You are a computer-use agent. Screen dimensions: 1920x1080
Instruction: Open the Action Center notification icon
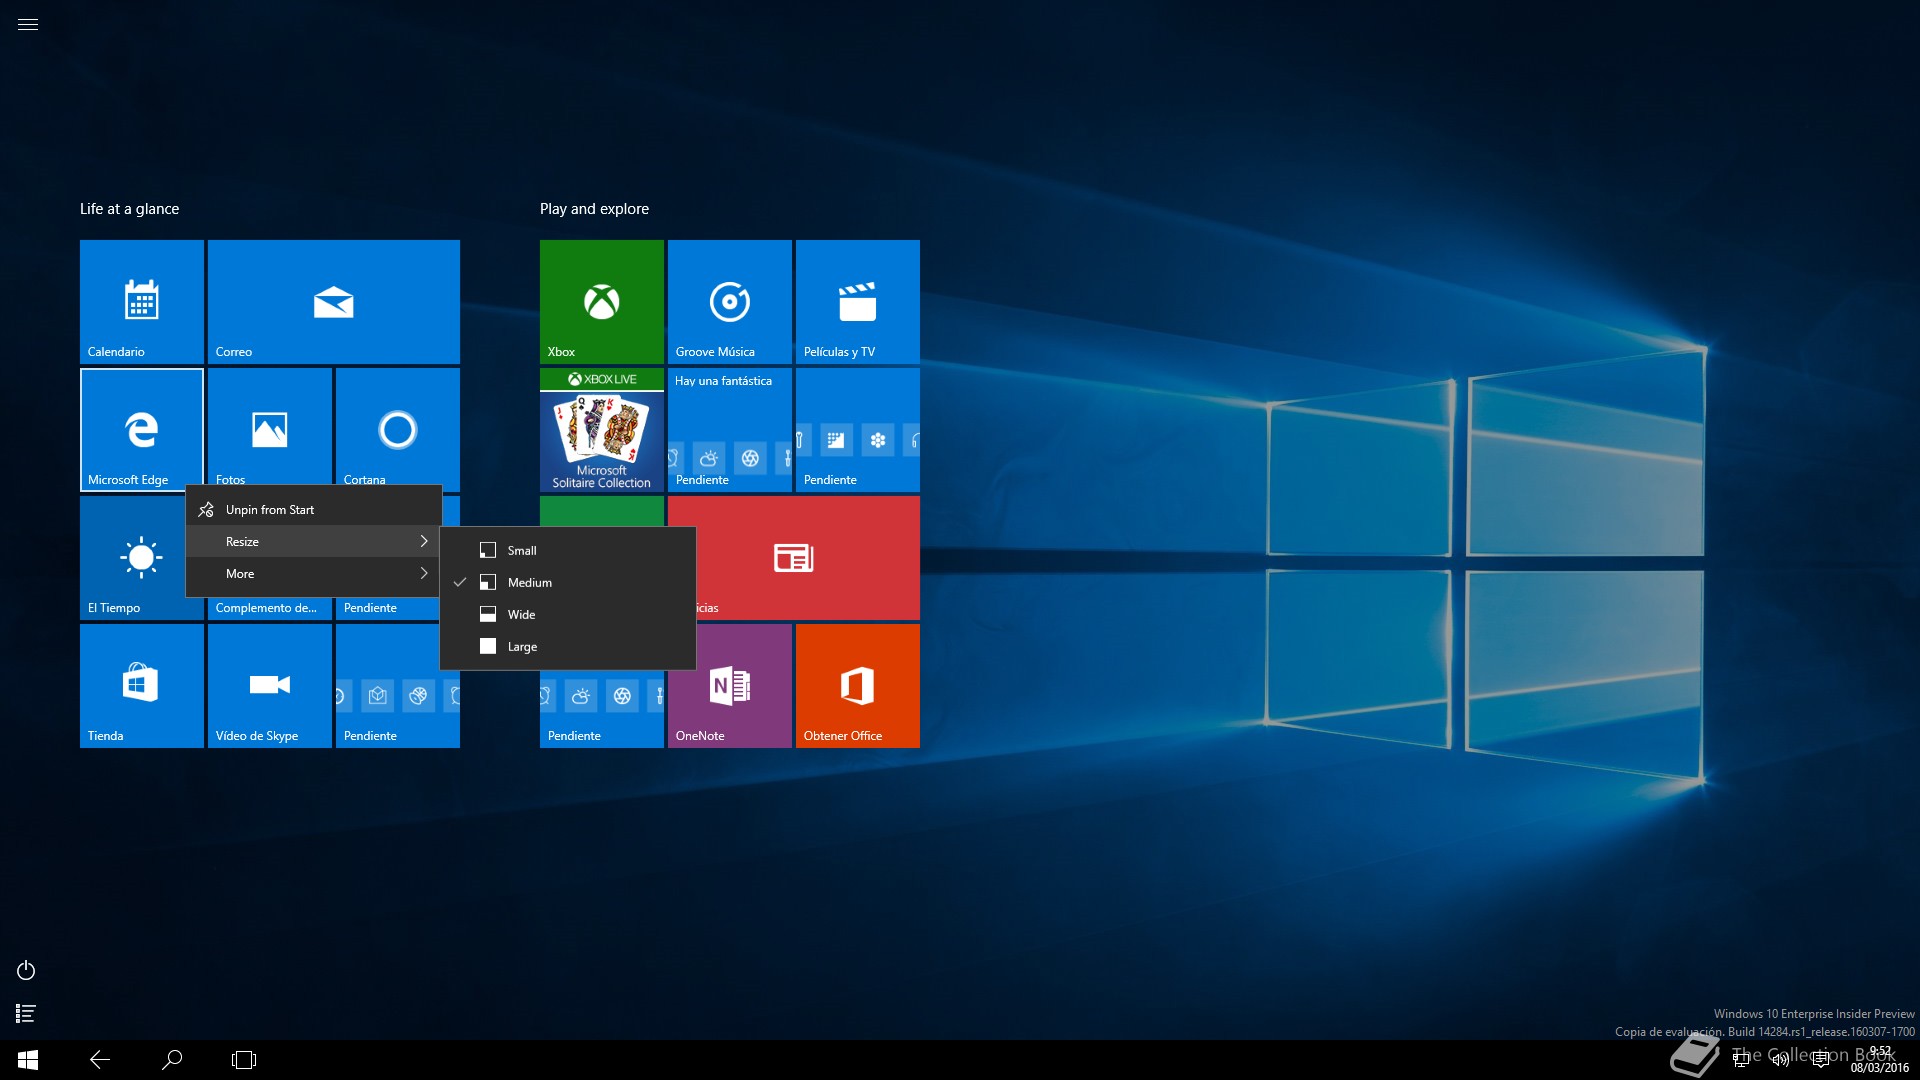pyautogui.click(x=1821, y=1060)
